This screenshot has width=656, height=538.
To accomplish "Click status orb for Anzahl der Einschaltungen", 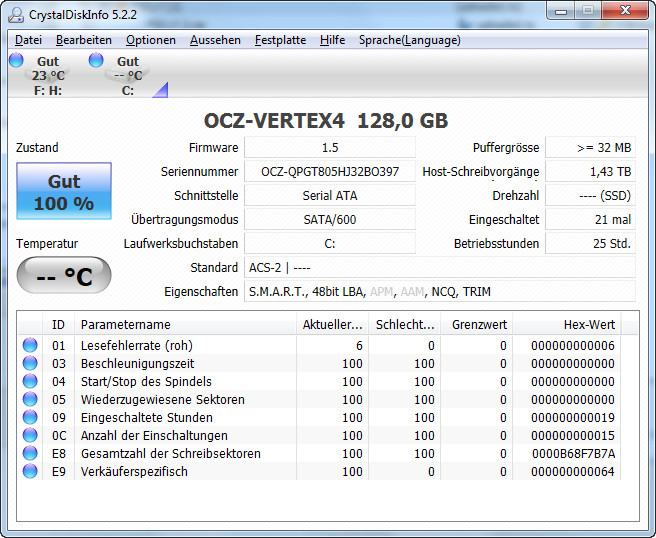I will [x=30, y=435].
